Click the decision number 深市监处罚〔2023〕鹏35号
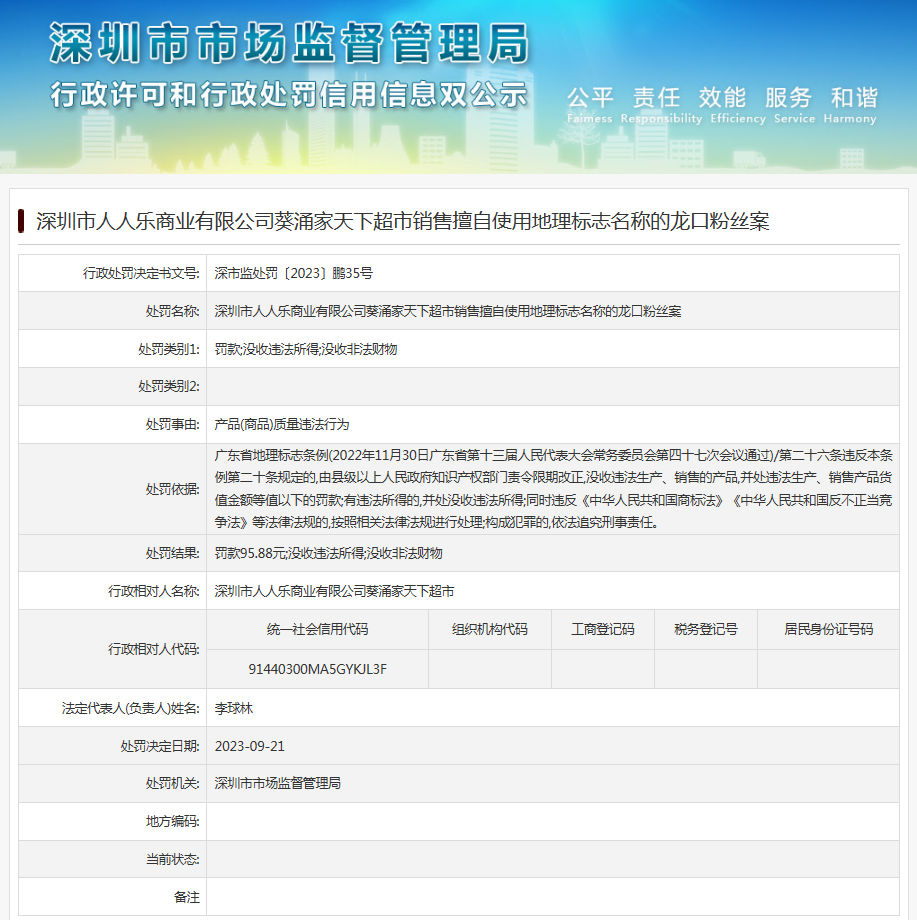 coord(293,273)
